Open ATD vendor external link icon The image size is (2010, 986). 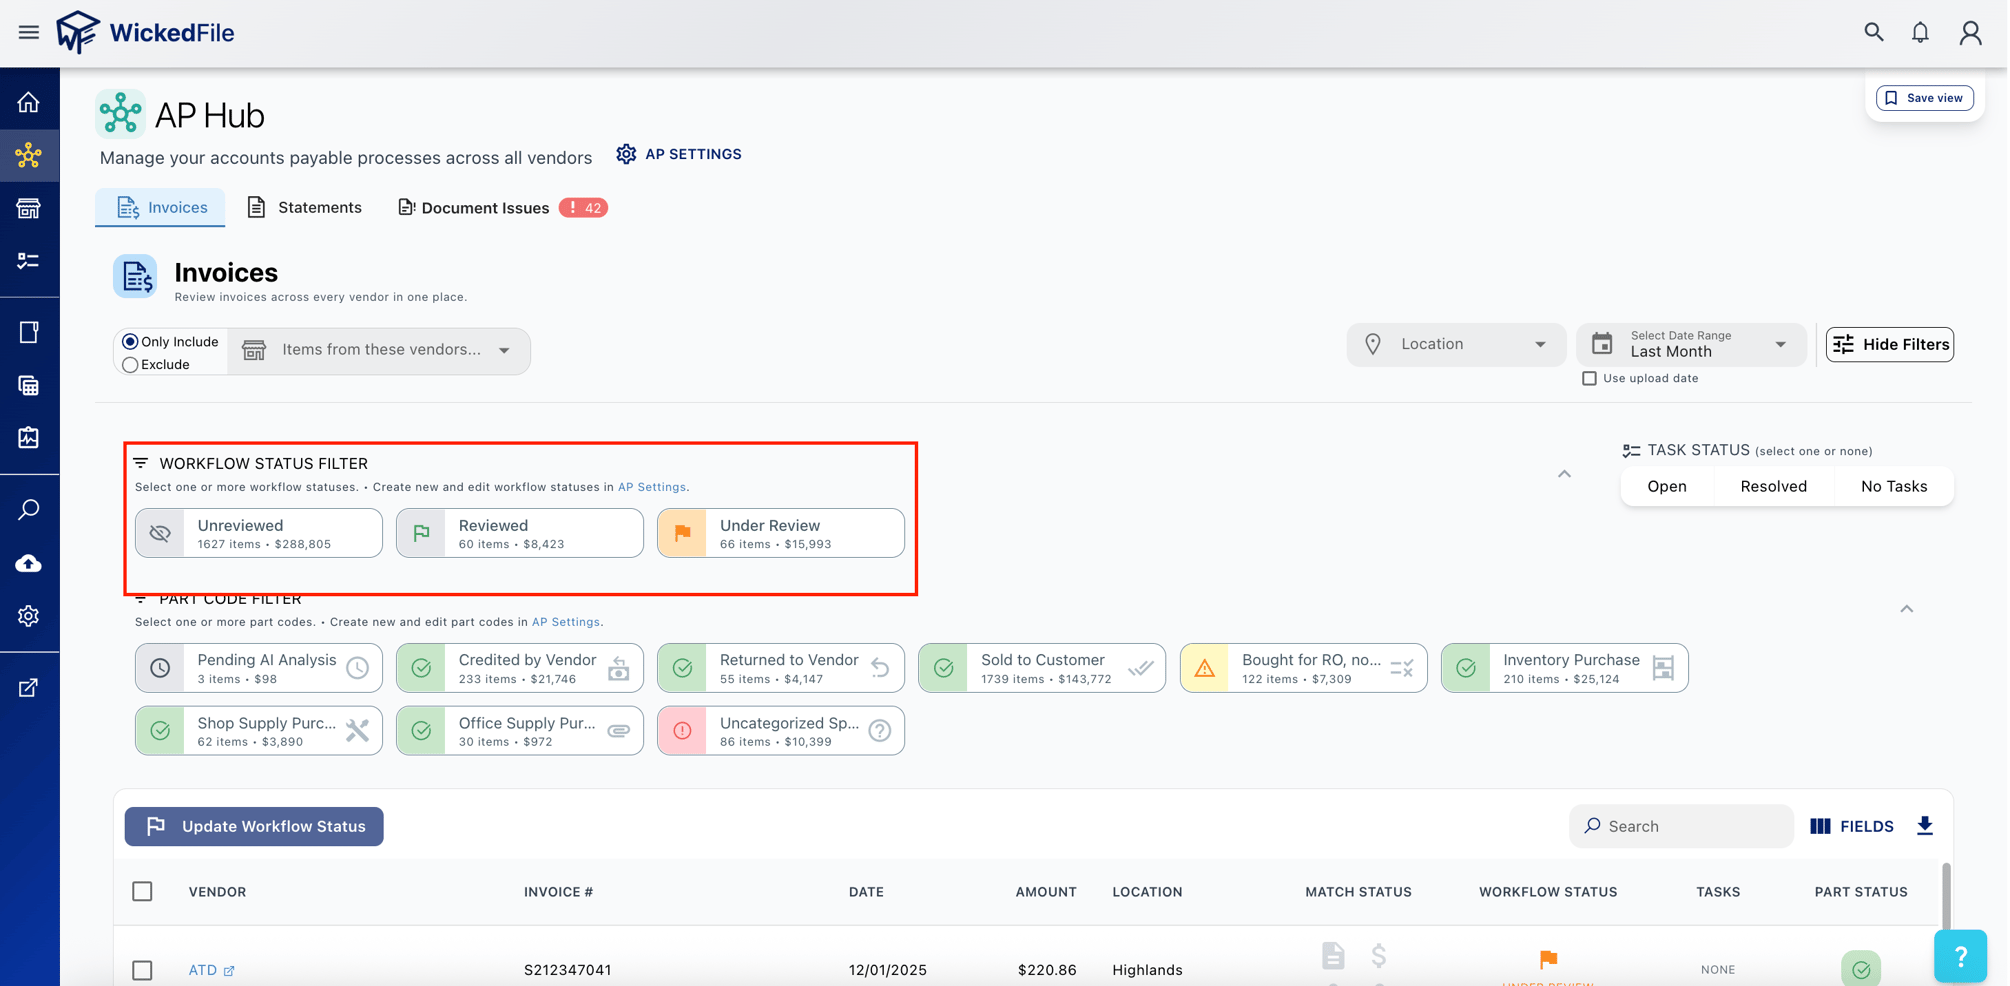(229, 971)
